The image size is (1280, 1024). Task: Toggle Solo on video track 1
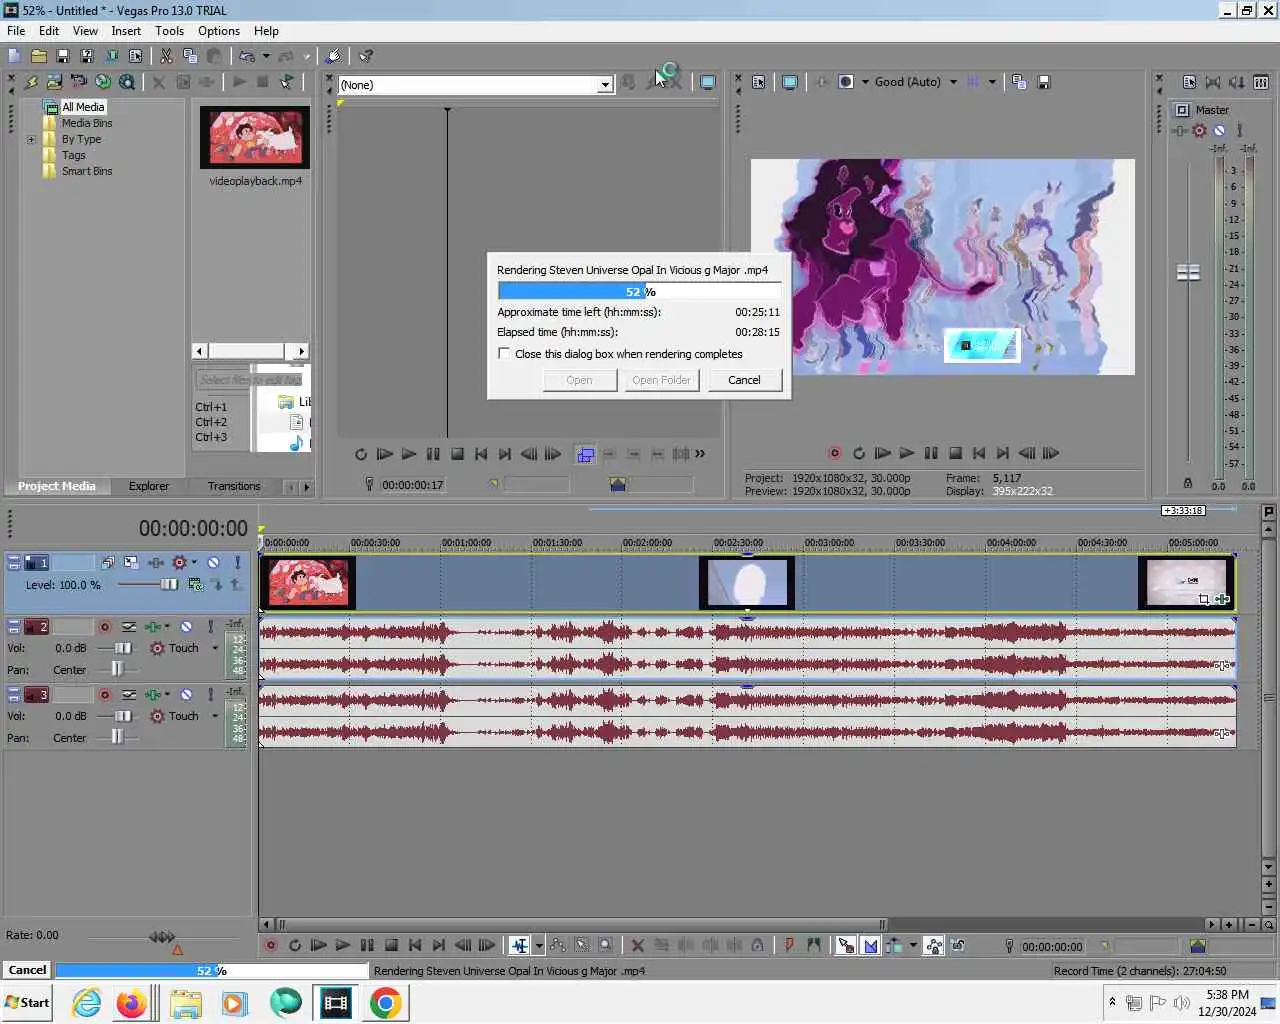point(237,563)
